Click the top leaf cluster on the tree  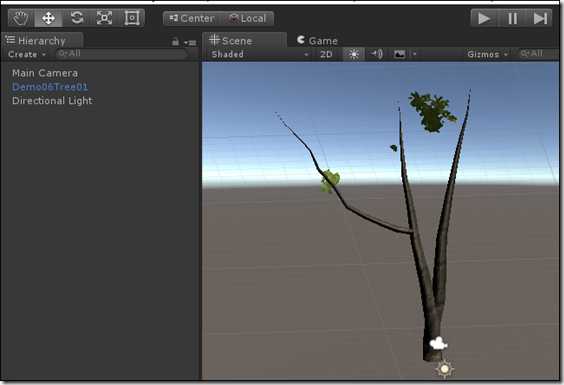[432, 112]
